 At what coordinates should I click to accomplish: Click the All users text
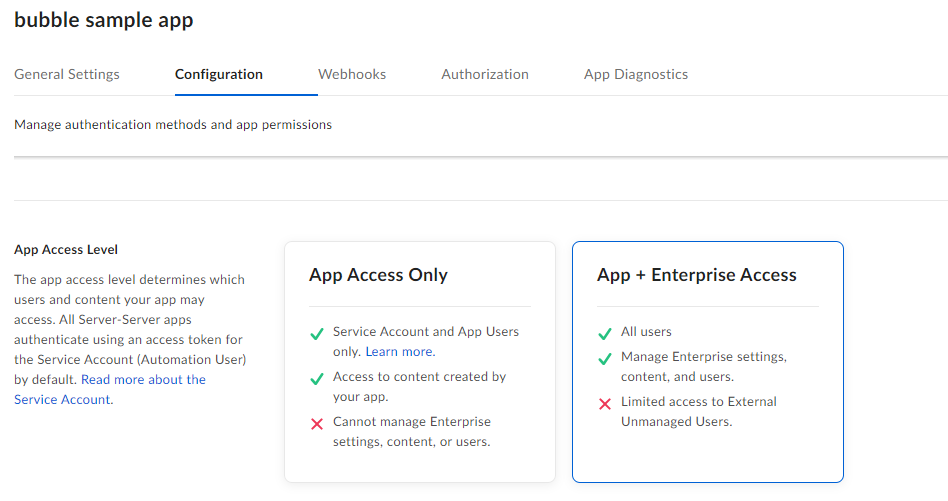coord(646,332)
